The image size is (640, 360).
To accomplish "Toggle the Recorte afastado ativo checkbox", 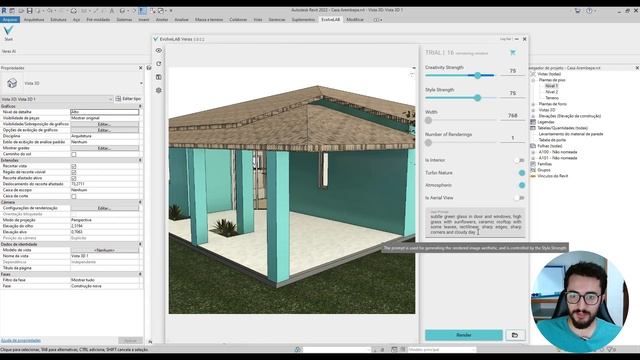I will (74, 178).
